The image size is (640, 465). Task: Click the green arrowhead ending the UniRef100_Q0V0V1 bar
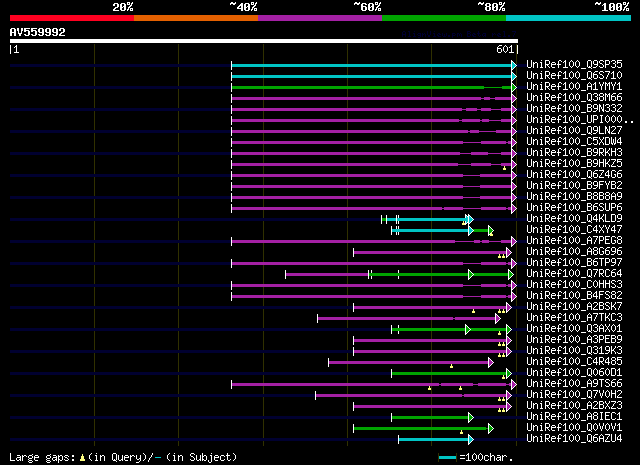[x=491, y=429]
